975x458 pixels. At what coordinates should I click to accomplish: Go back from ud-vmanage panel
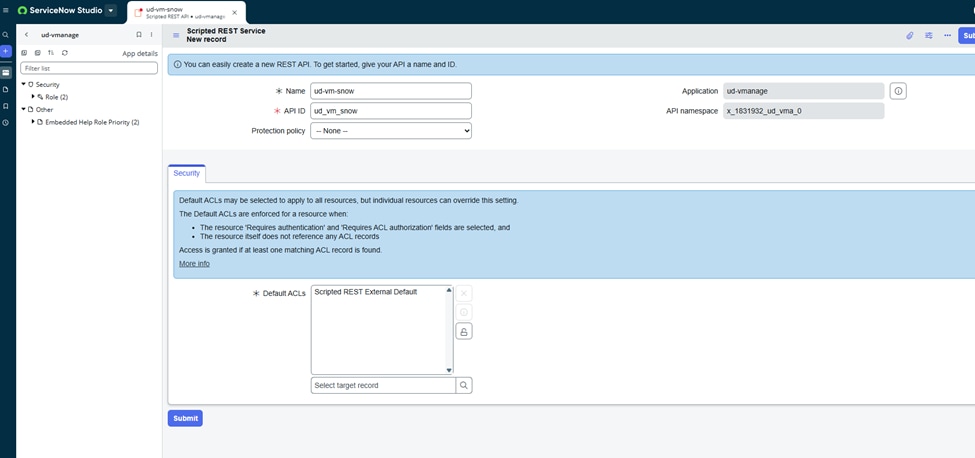(26, 35)
